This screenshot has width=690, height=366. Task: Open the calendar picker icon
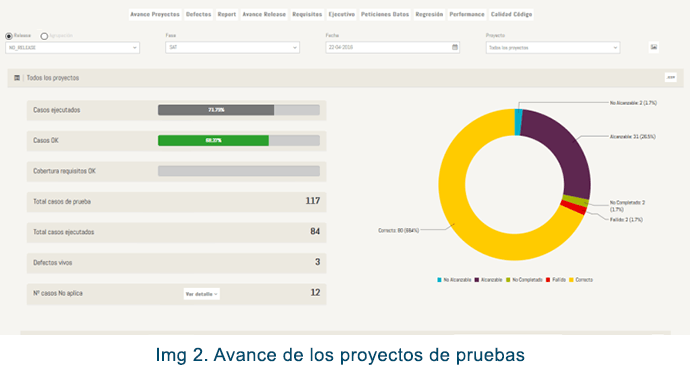coord(455,47)
